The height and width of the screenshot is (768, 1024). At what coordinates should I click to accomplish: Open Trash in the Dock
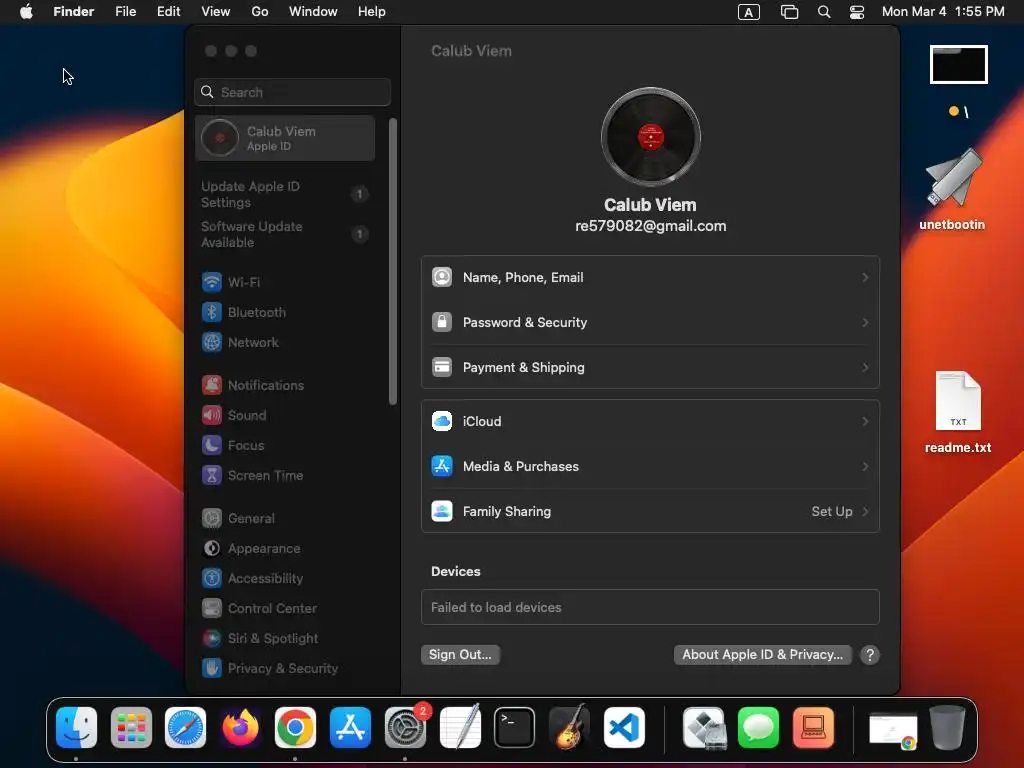coord(948,728)
